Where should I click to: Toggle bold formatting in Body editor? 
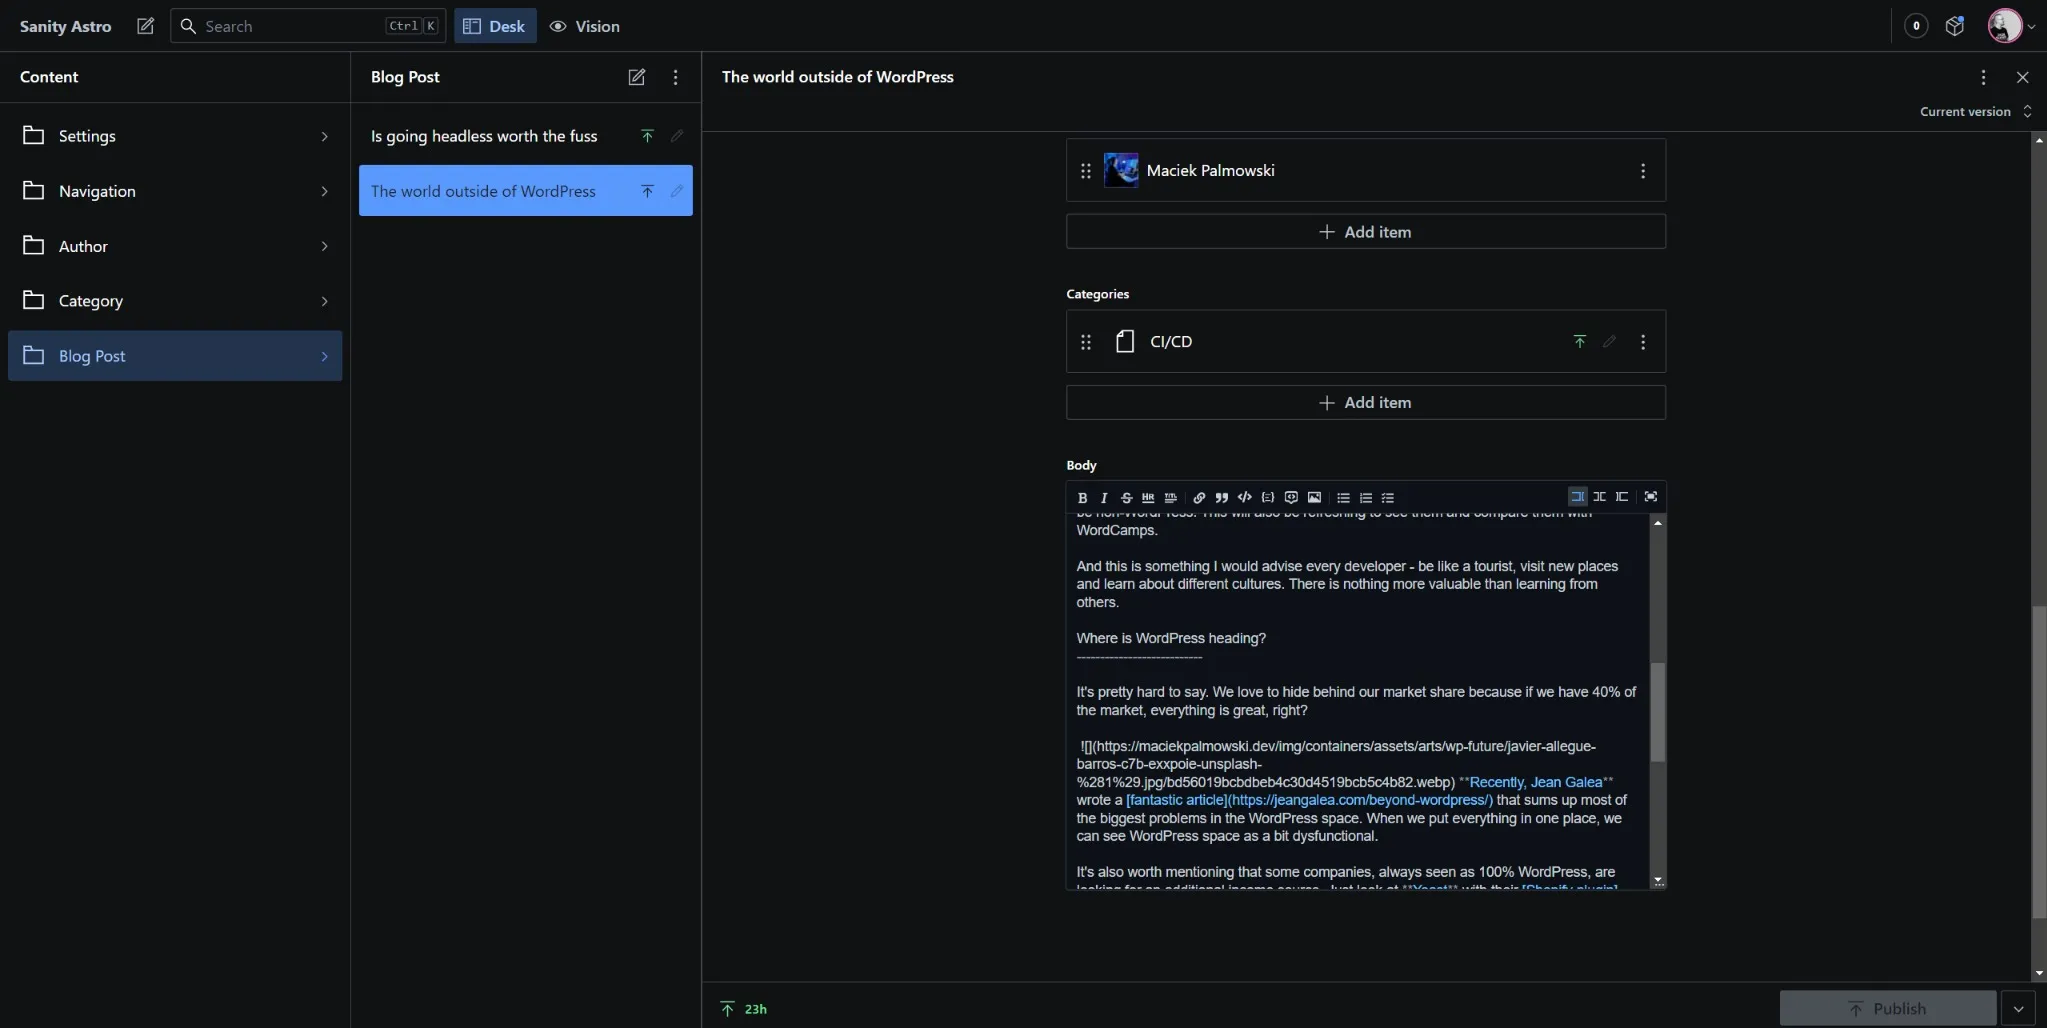pos(1082,498)
